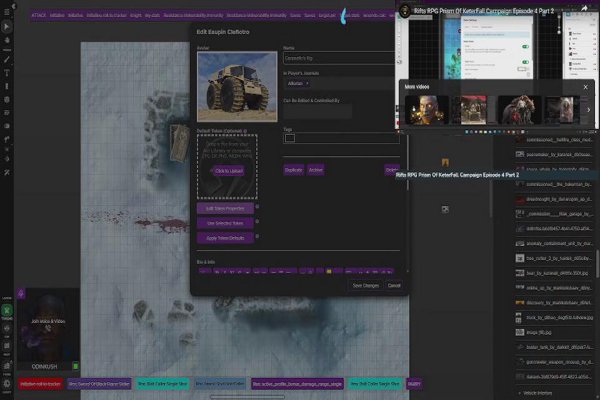
Task: Cancel the character edit dialog
Action: tap(394, 286)
